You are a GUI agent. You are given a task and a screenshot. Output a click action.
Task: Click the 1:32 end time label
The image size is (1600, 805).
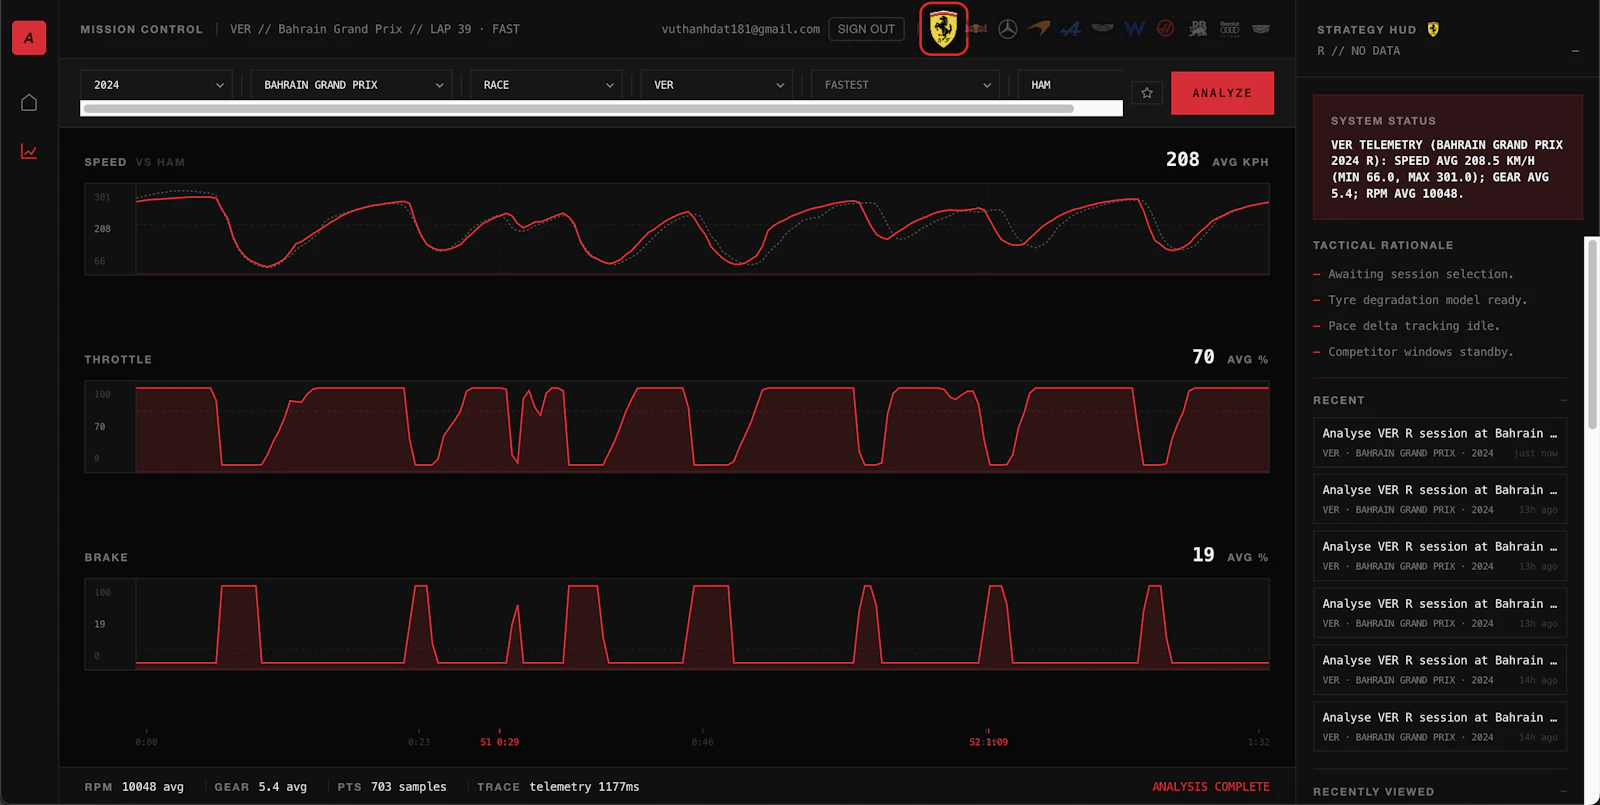pos(1259,742)
